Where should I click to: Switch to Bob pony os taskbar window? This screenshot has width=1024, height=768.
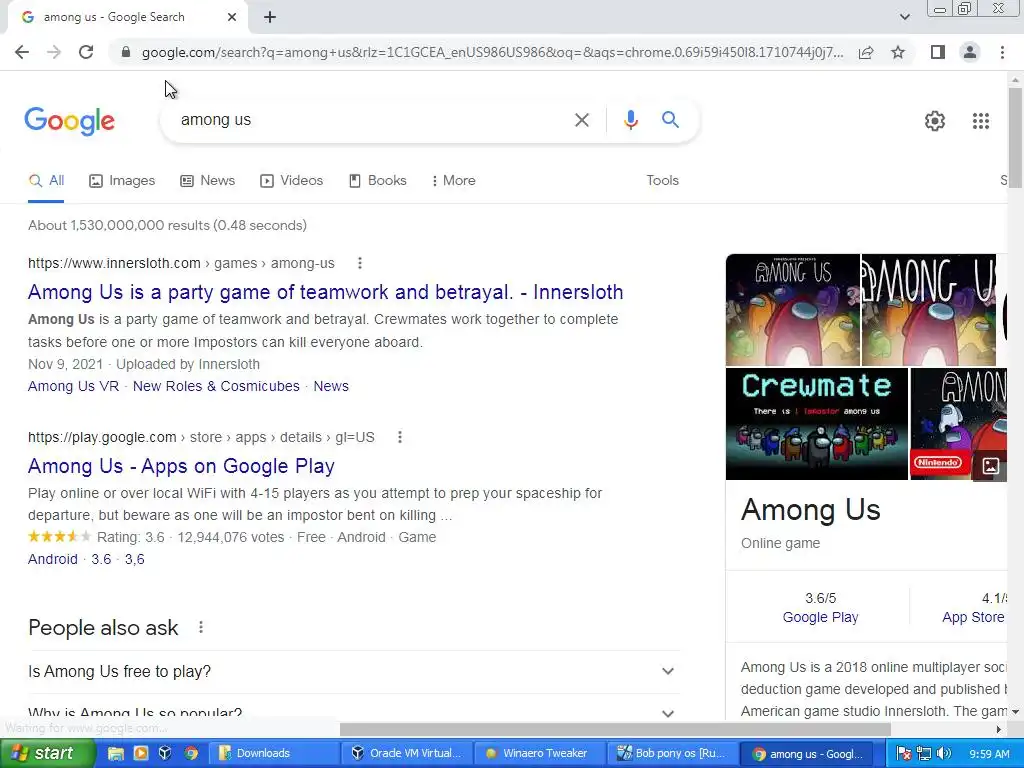point(672,754)
